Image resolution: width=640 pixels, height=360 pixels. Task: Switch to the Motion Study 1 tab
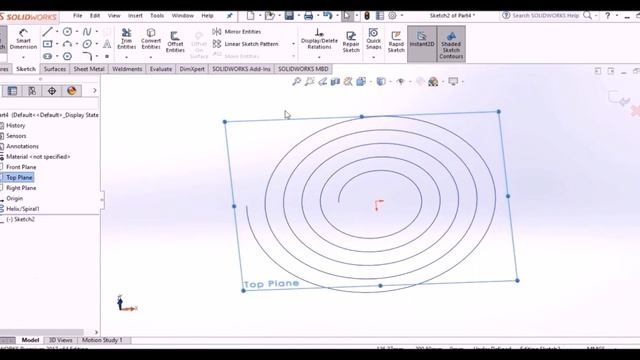coord(102,340)
